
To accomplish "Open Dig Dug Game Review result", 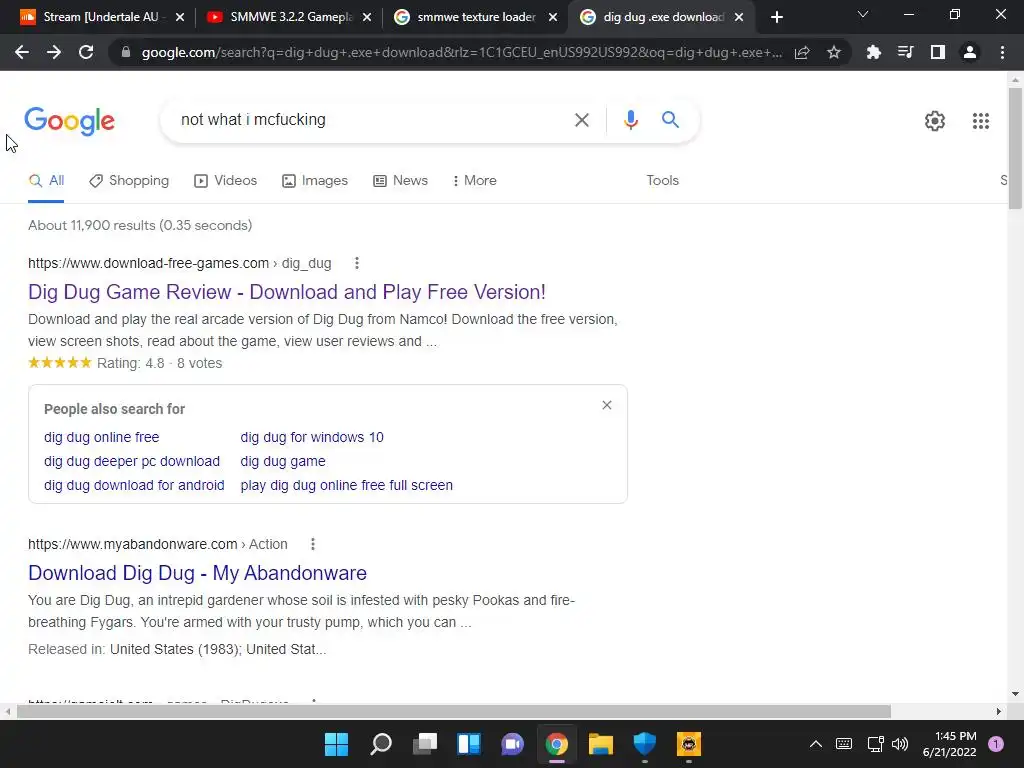I will pyautogui.click(x=287, y=292).
